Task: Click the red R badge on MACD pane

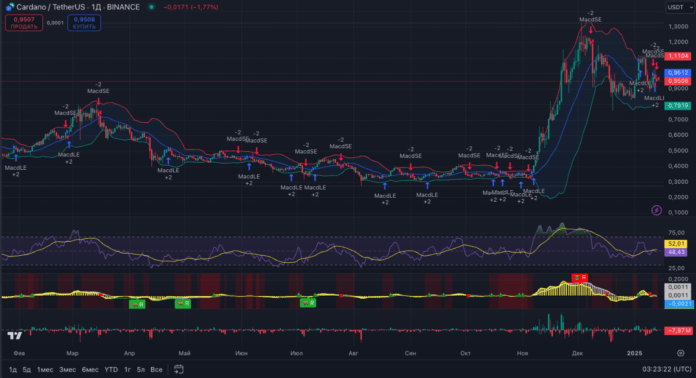Action: [x=580, y=277]
